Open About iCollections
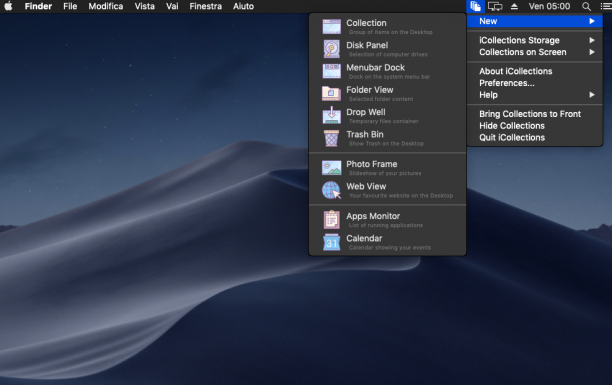This screenshot has height=385, width=612. click(x=535, y=71)
